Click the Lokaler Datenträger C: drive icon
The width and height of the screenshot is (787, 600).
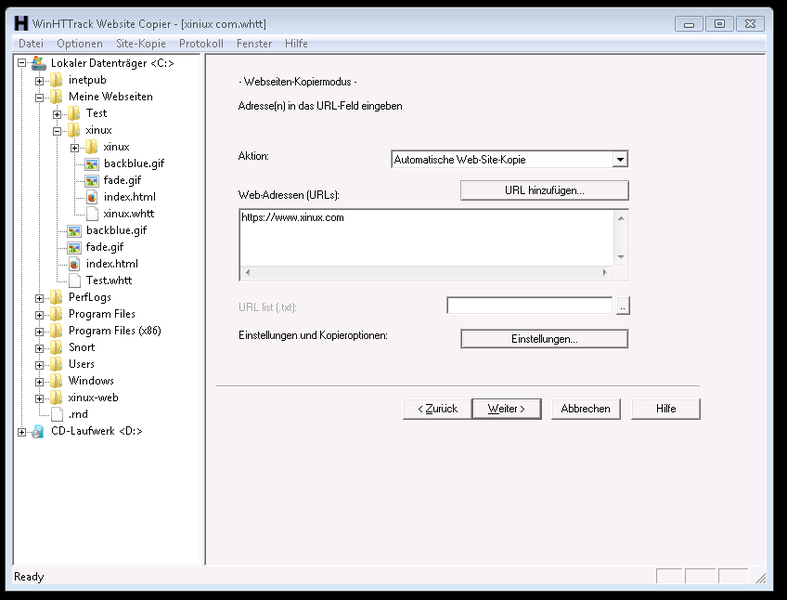click(x=39, y=63)
